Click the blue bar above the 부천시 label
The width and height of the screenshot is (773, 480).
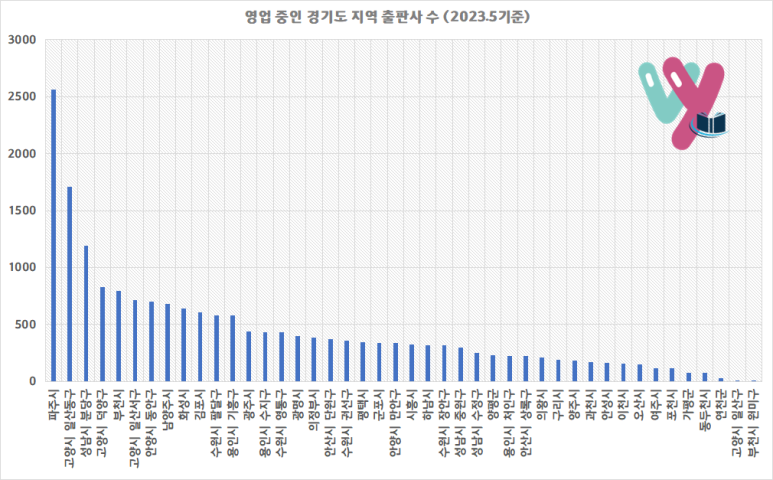[119, 336]
